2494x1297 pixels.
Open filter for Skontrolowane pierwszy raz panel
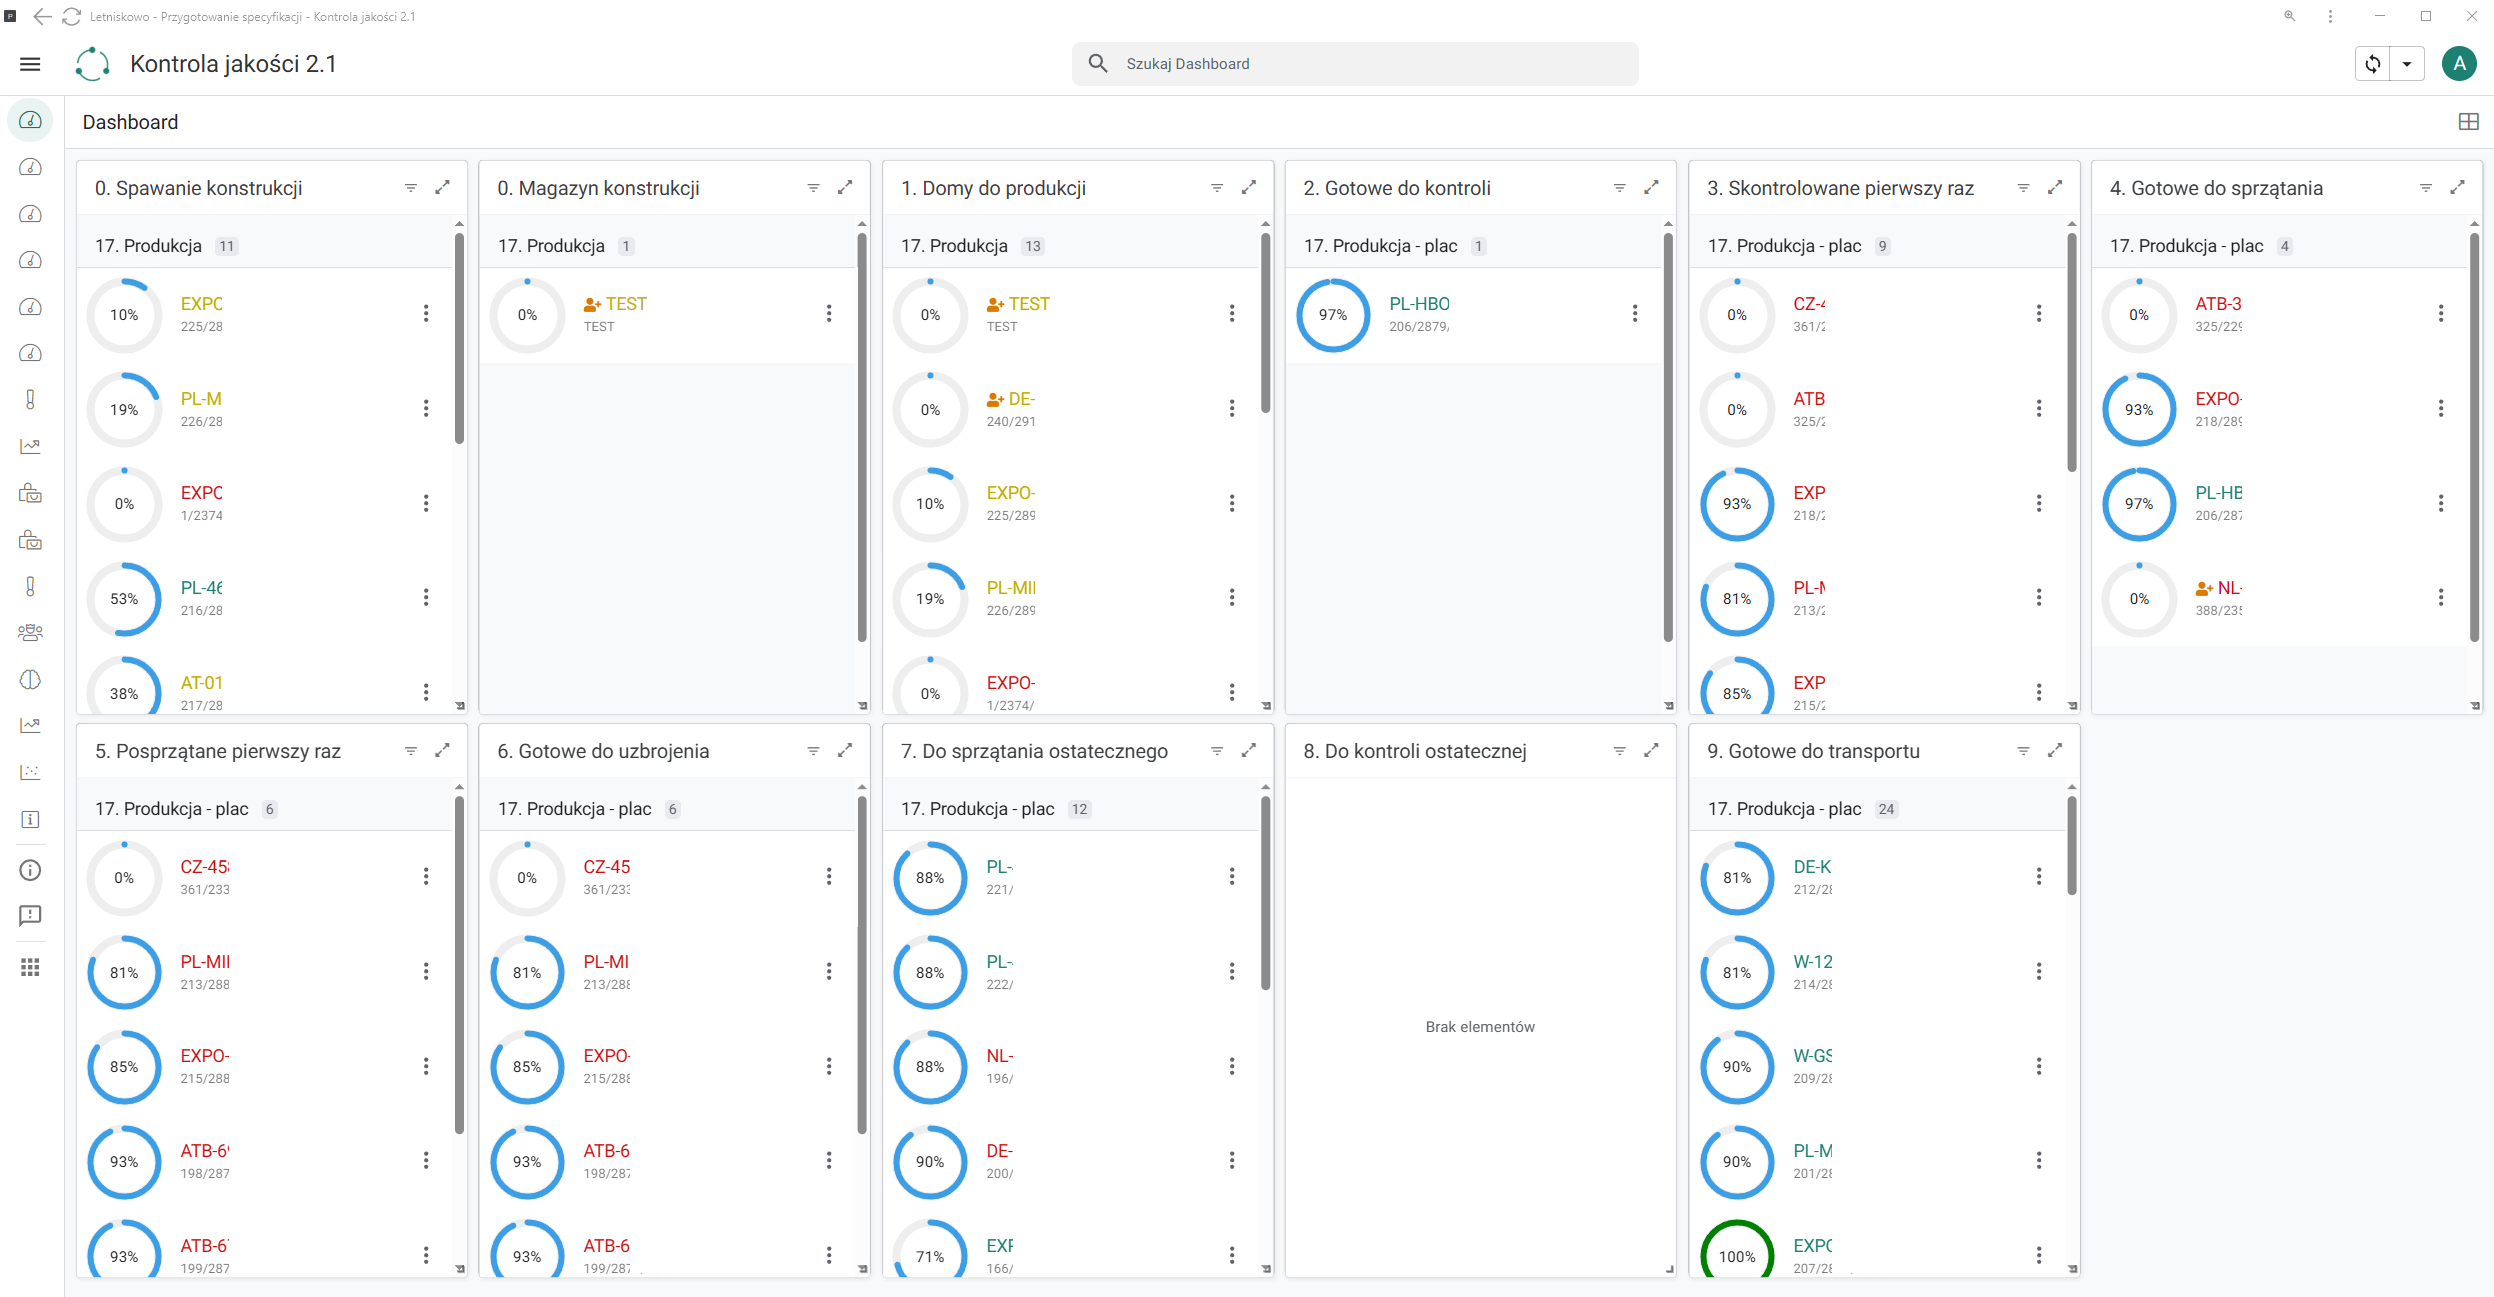2023,188
